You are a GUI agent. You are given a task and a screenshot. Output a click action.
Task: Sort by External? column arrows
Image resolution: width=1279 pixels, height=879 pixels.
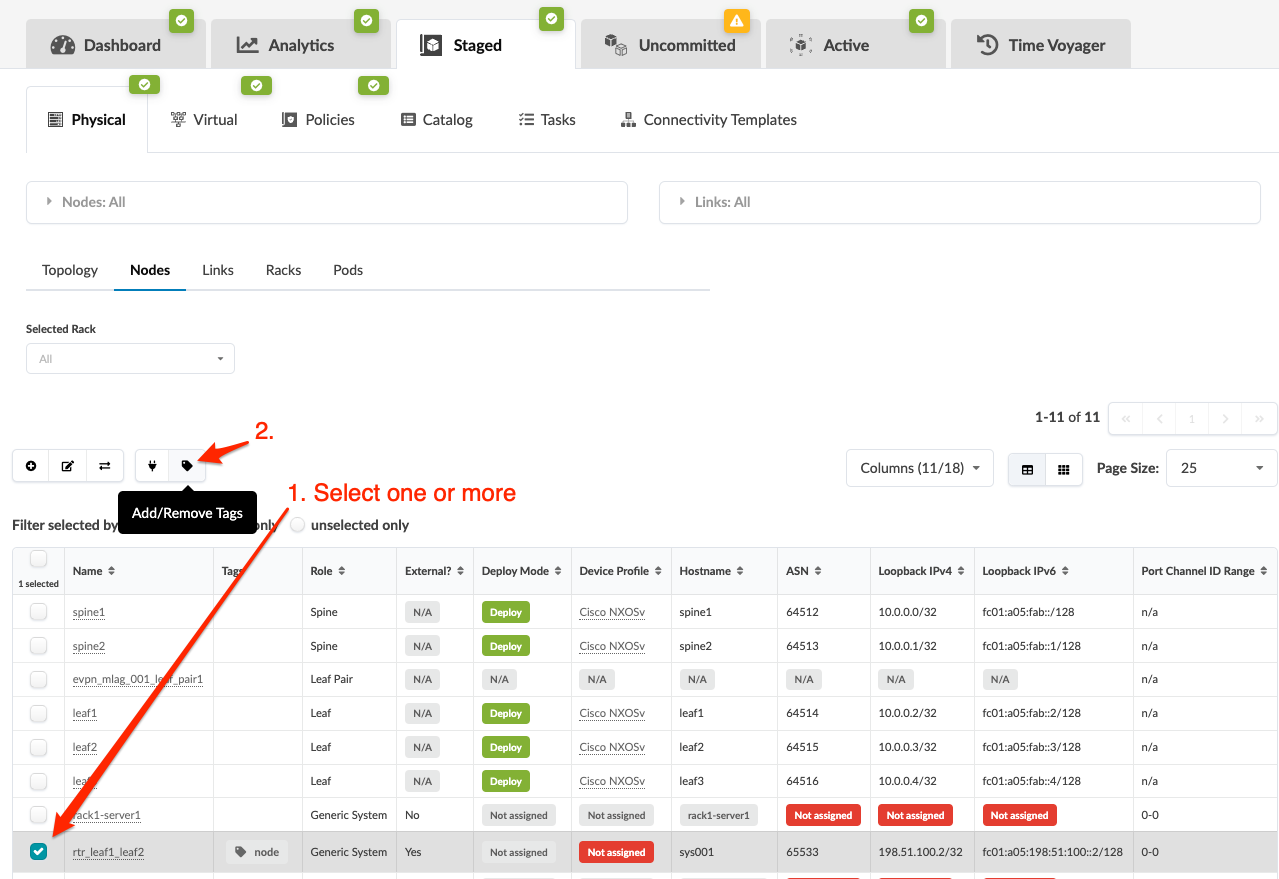pos(461,571)
